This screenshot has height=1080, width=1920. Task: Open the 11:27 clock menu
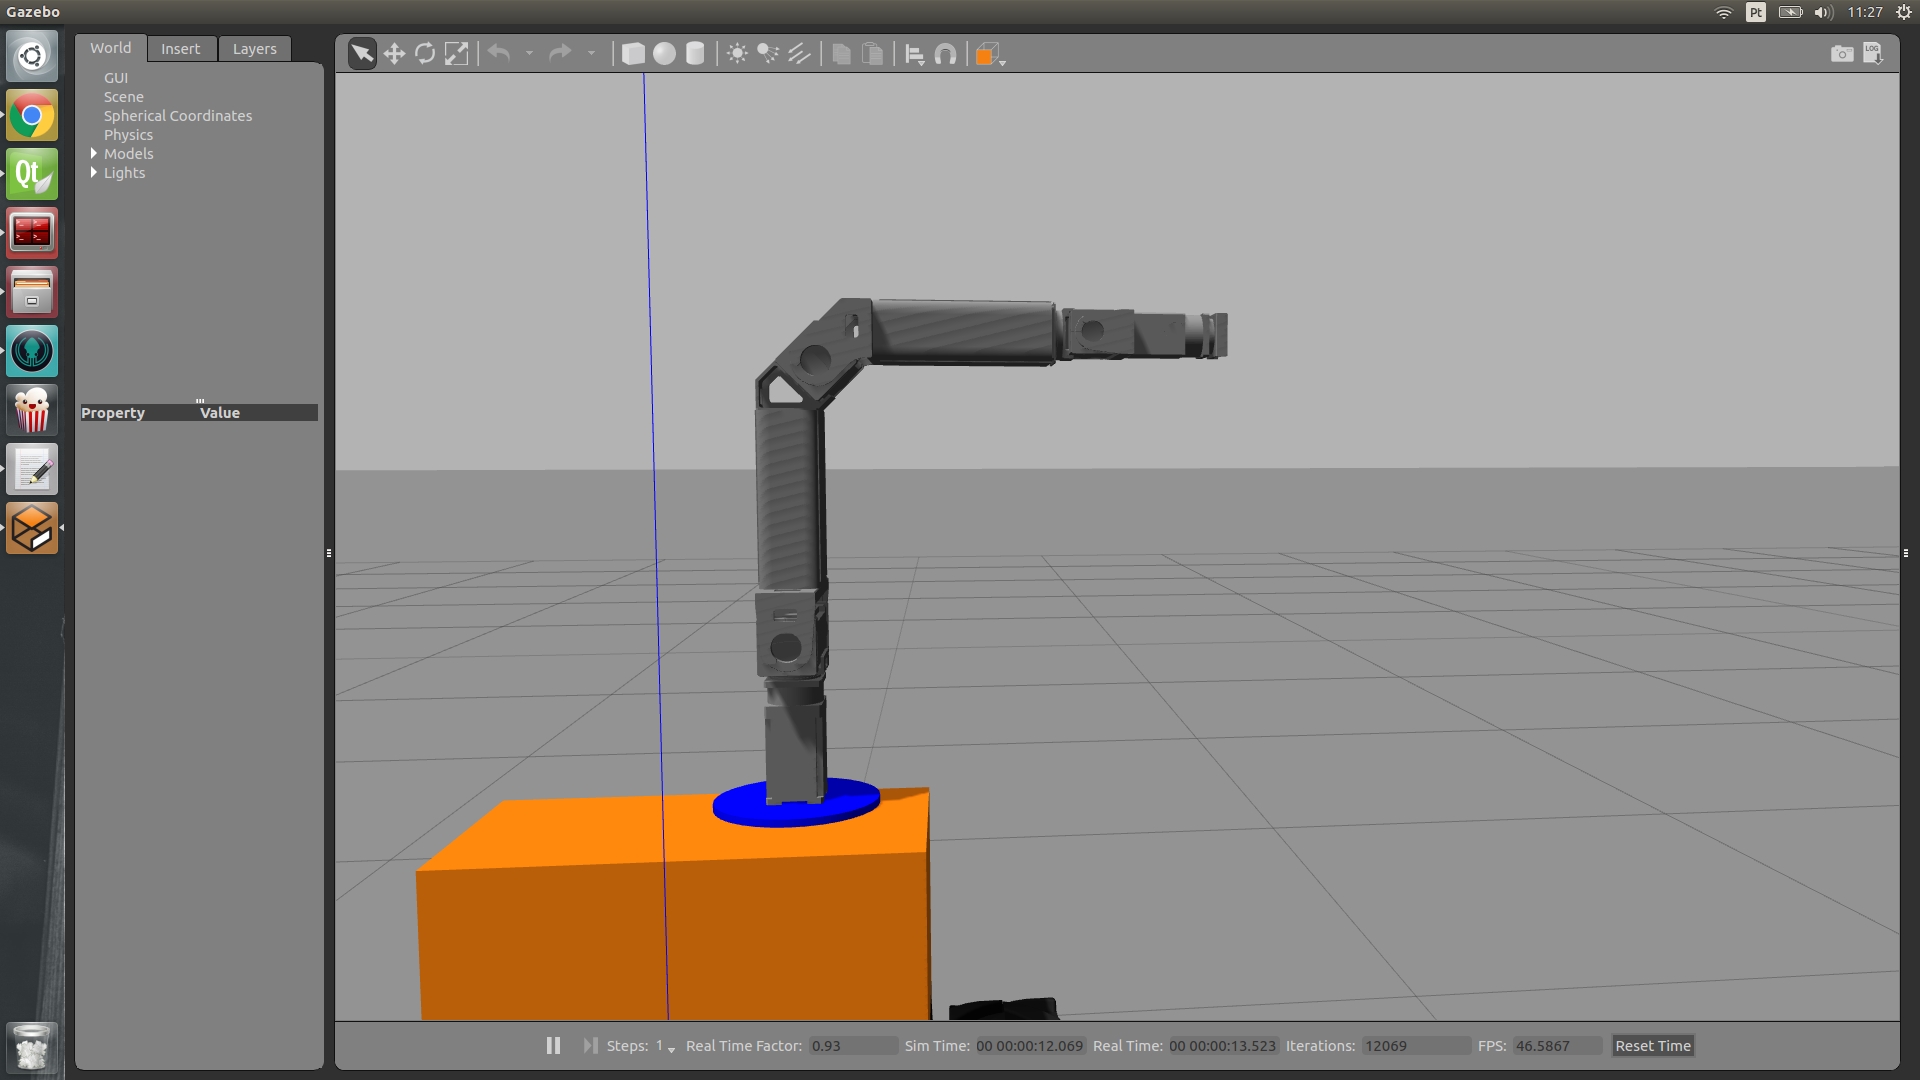click(1865, 12)
